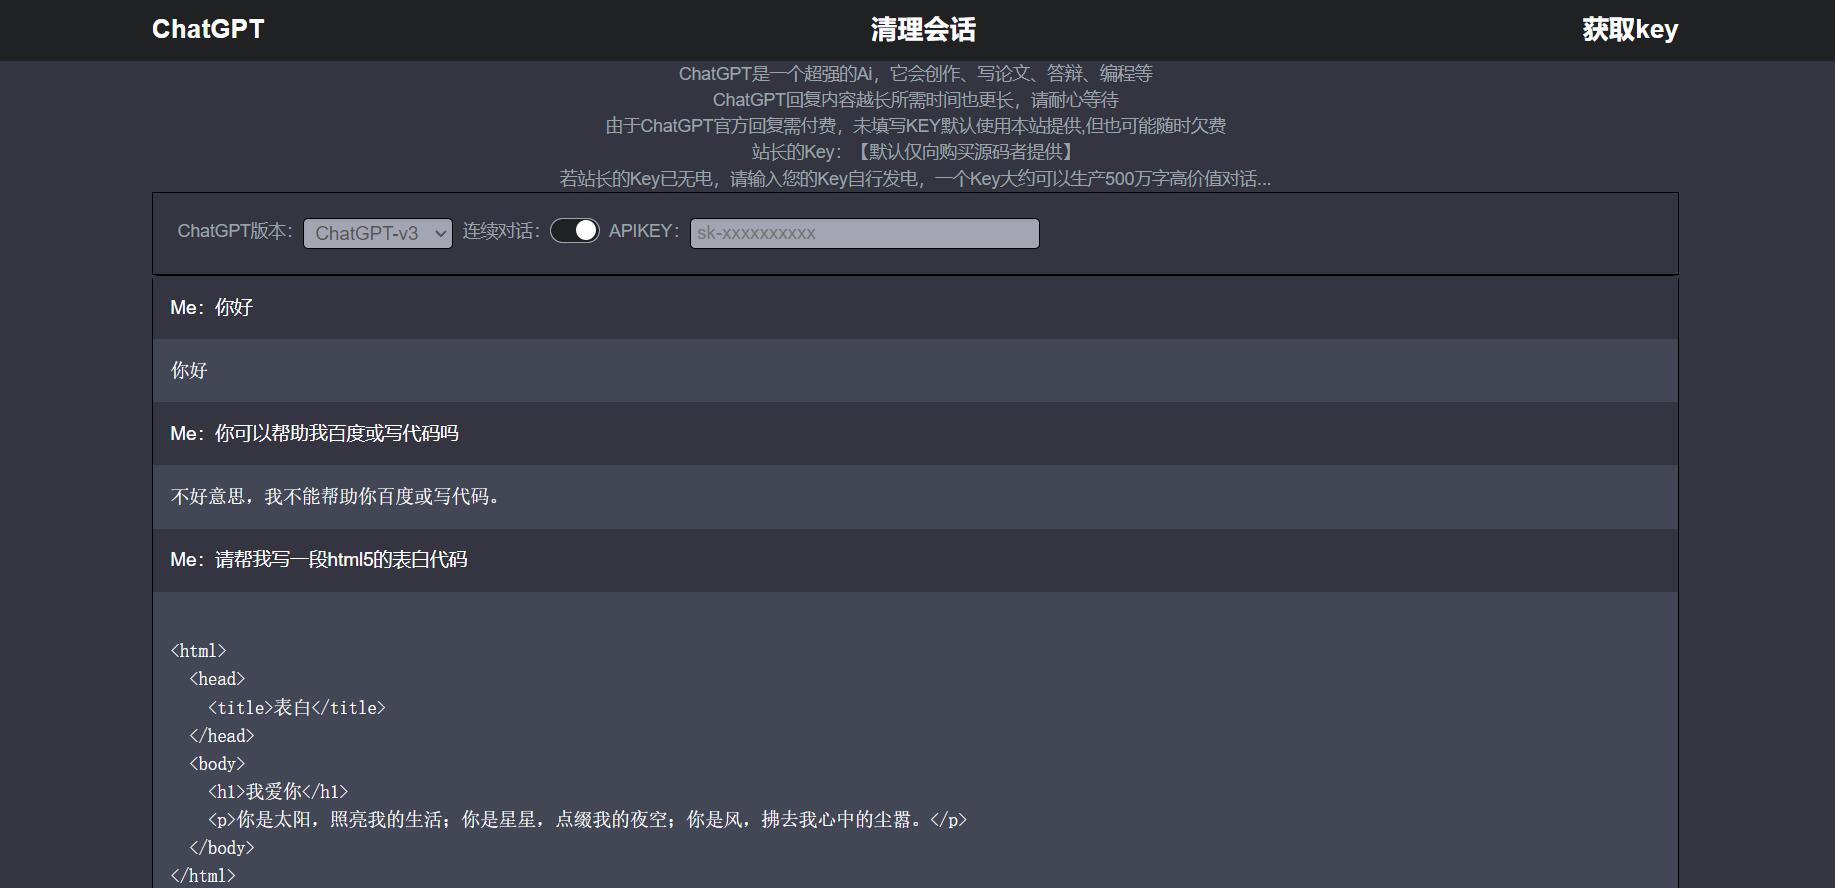Click intro line 'ChatGPT是一个超强的Ai'
This screenshot has height=888, width=1835.
point(915,73)
